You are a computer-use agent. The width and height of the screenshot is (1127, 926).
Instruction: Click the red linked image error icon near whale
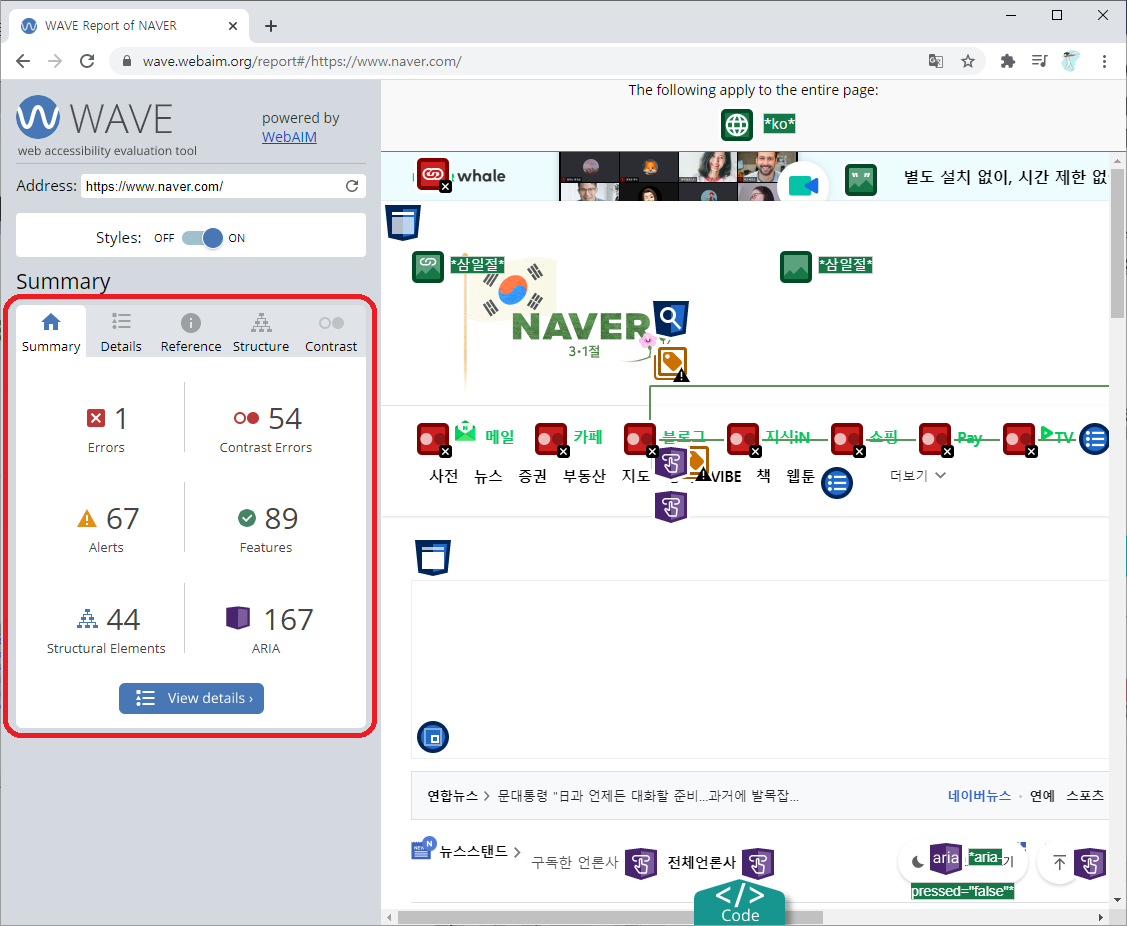tap(433, 174)
